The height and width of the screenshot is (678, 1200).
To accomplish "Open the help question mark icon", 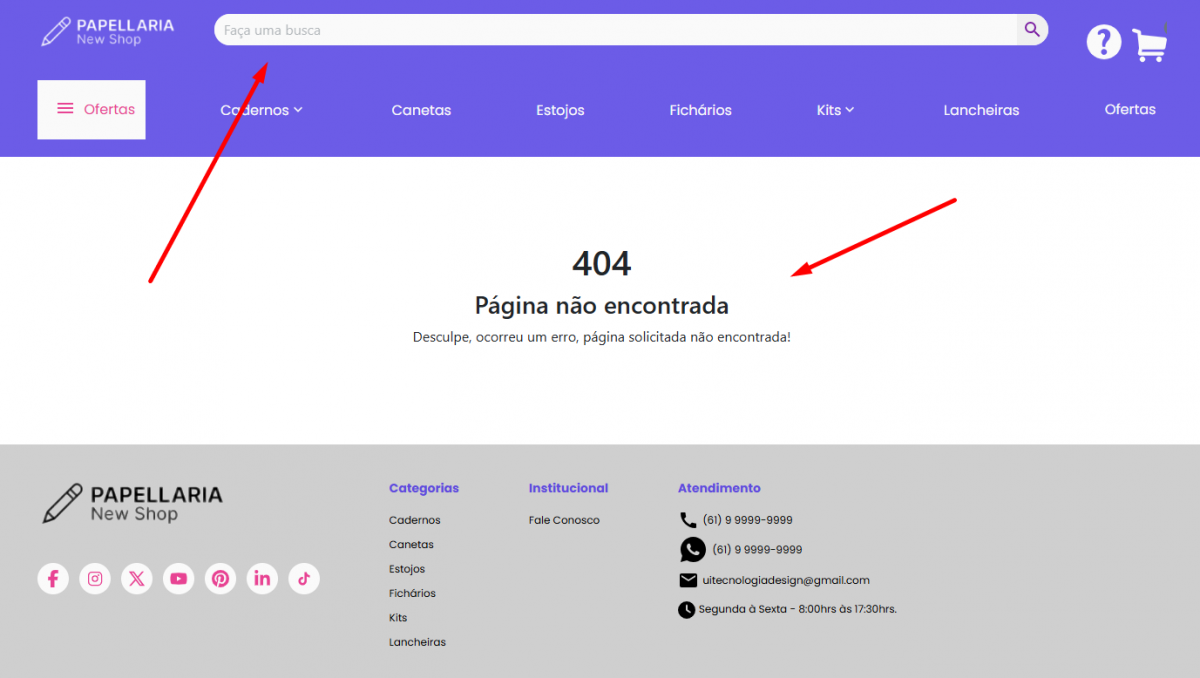I will (x=1103, y=42).
